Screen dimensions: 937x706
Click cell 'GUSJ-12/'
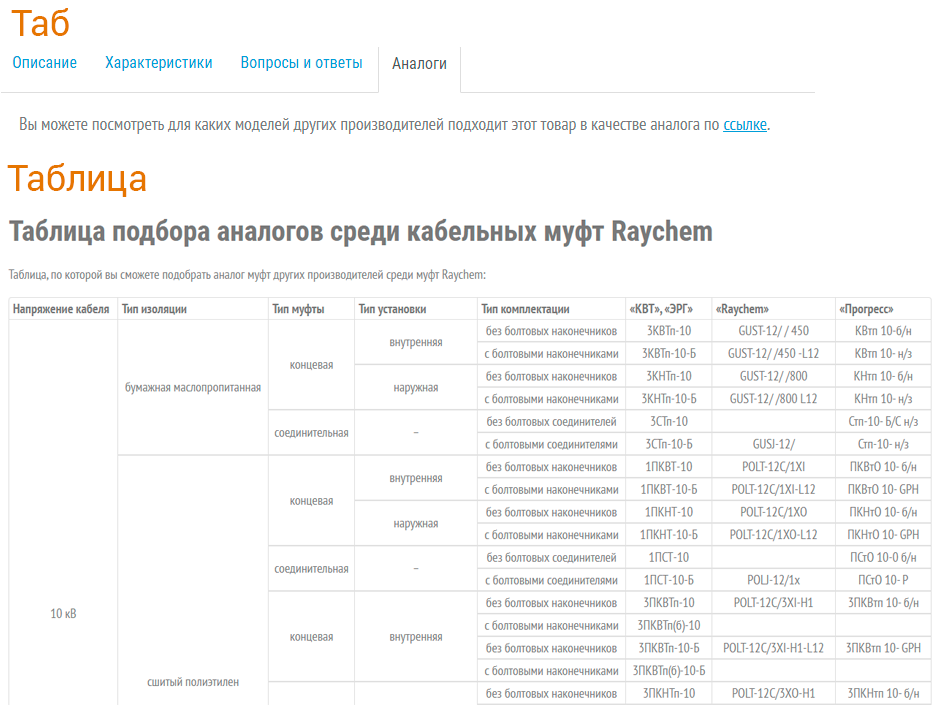click(x=773, y=444)
